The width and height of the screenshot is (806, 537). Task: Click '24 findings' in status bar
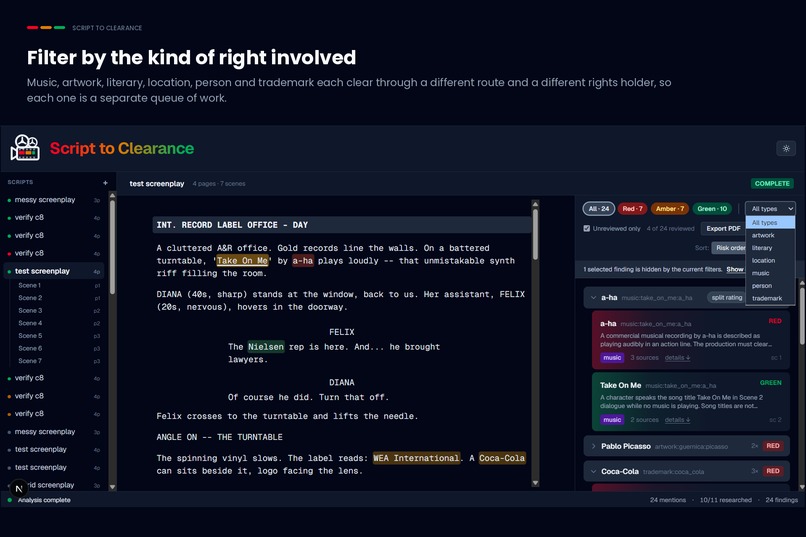click(x=781, y=500)
